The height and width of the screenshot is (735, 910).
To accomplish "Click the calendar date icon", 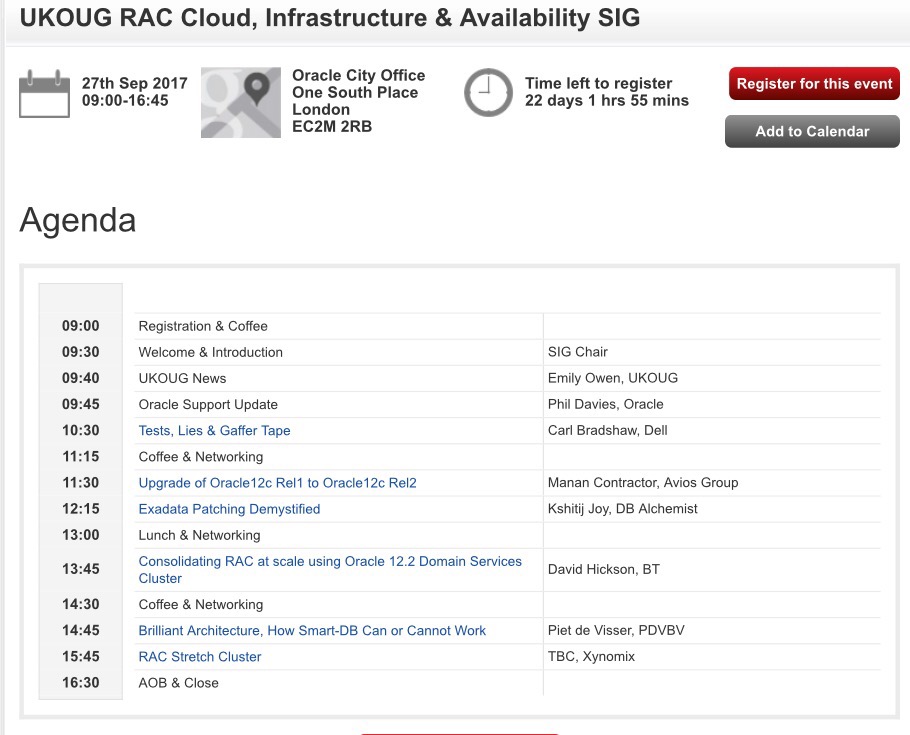I will point(45,93).
